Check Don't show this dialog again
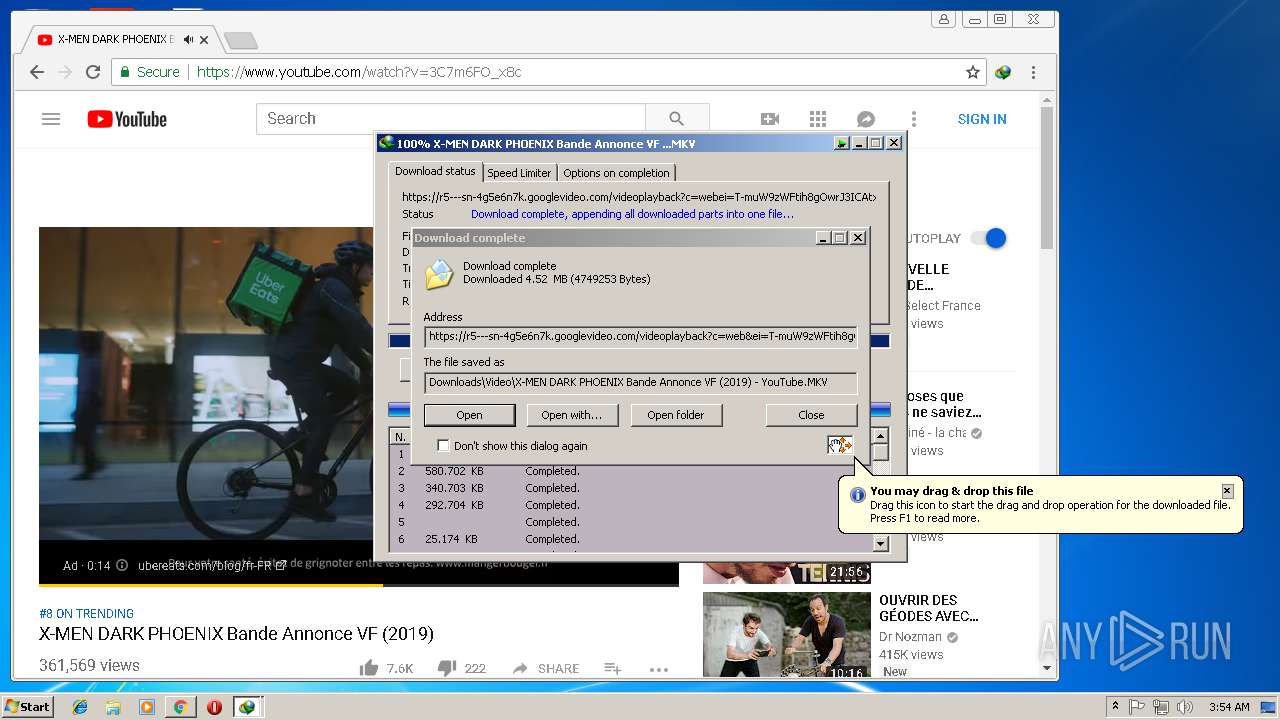 coord(443,446)
